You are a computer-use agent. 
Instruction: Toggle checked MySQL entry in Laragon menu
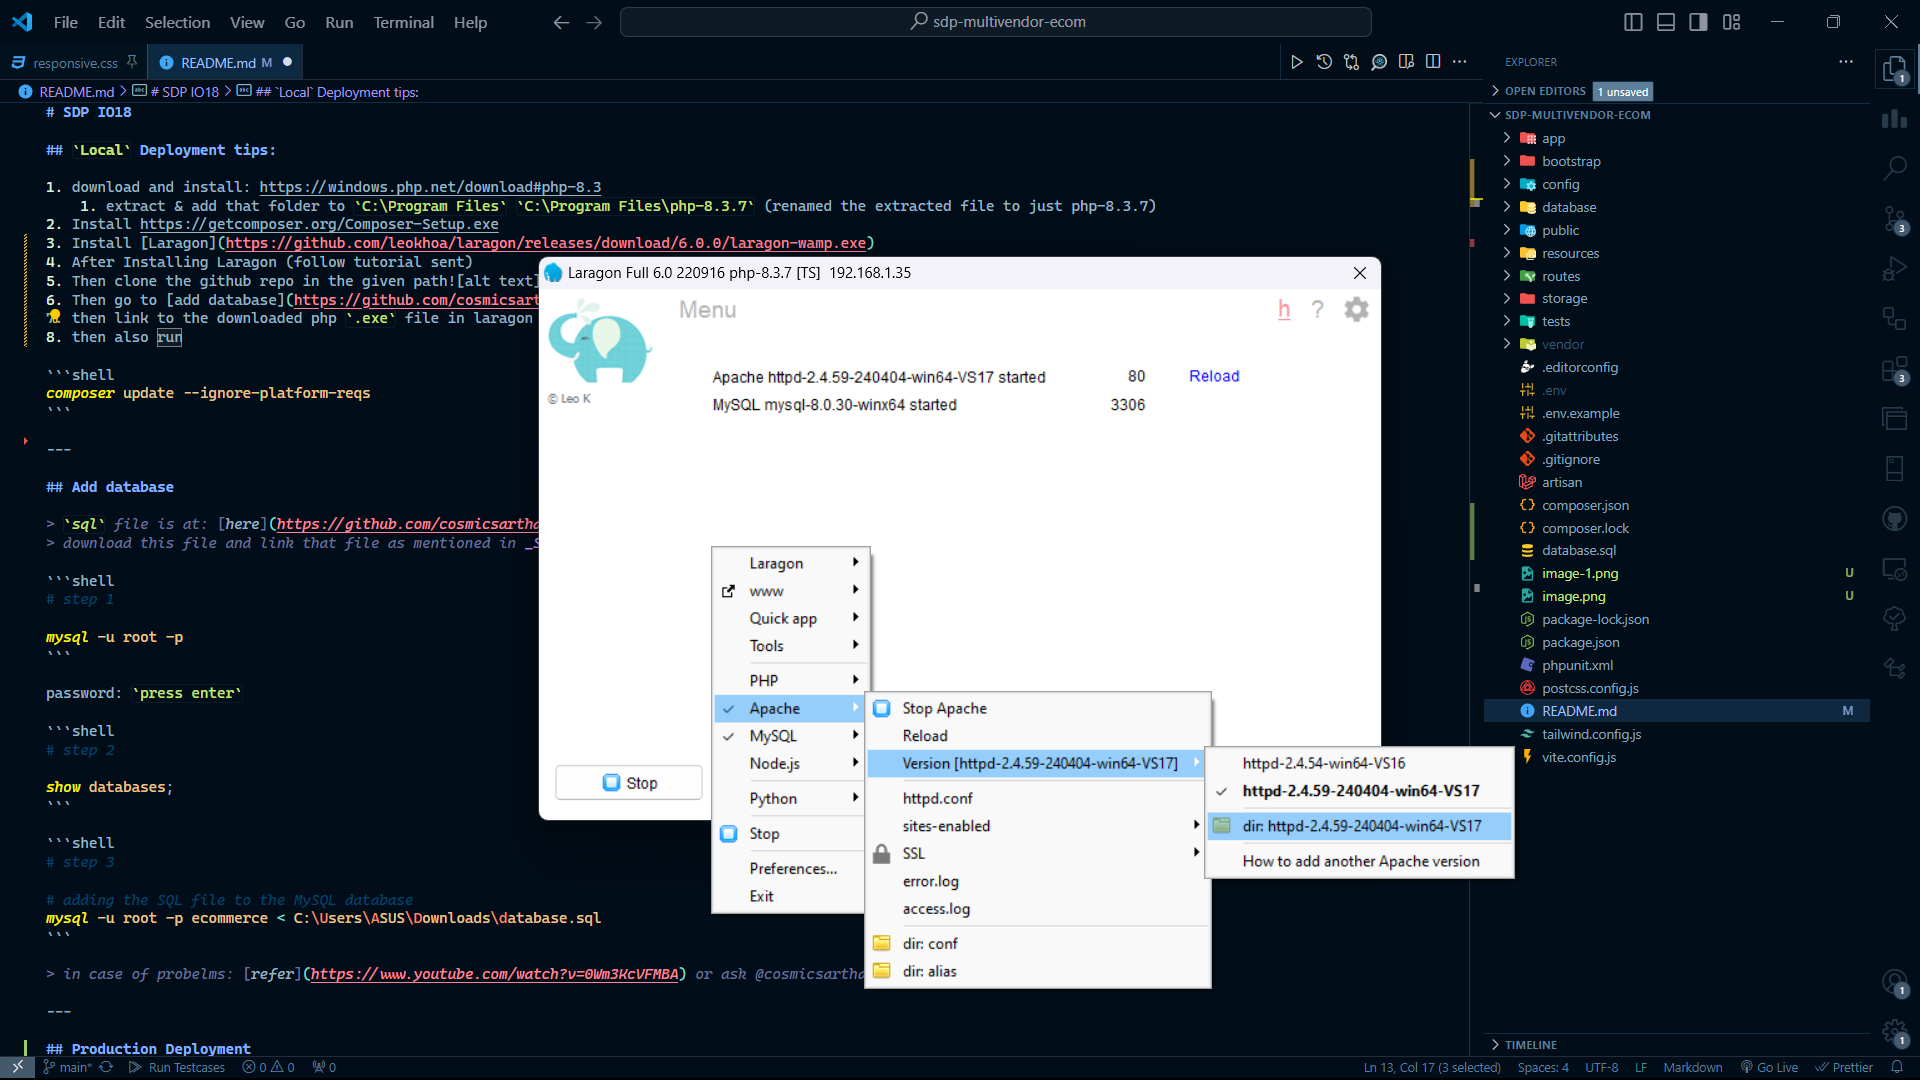773,736
